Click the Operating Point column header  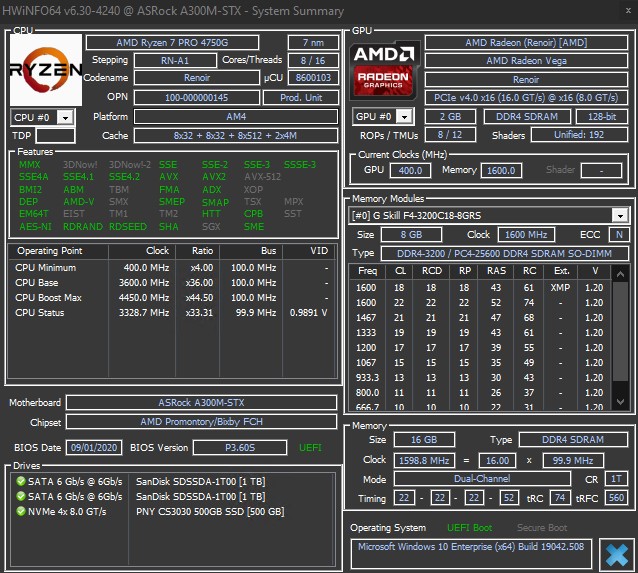point(59,251)
